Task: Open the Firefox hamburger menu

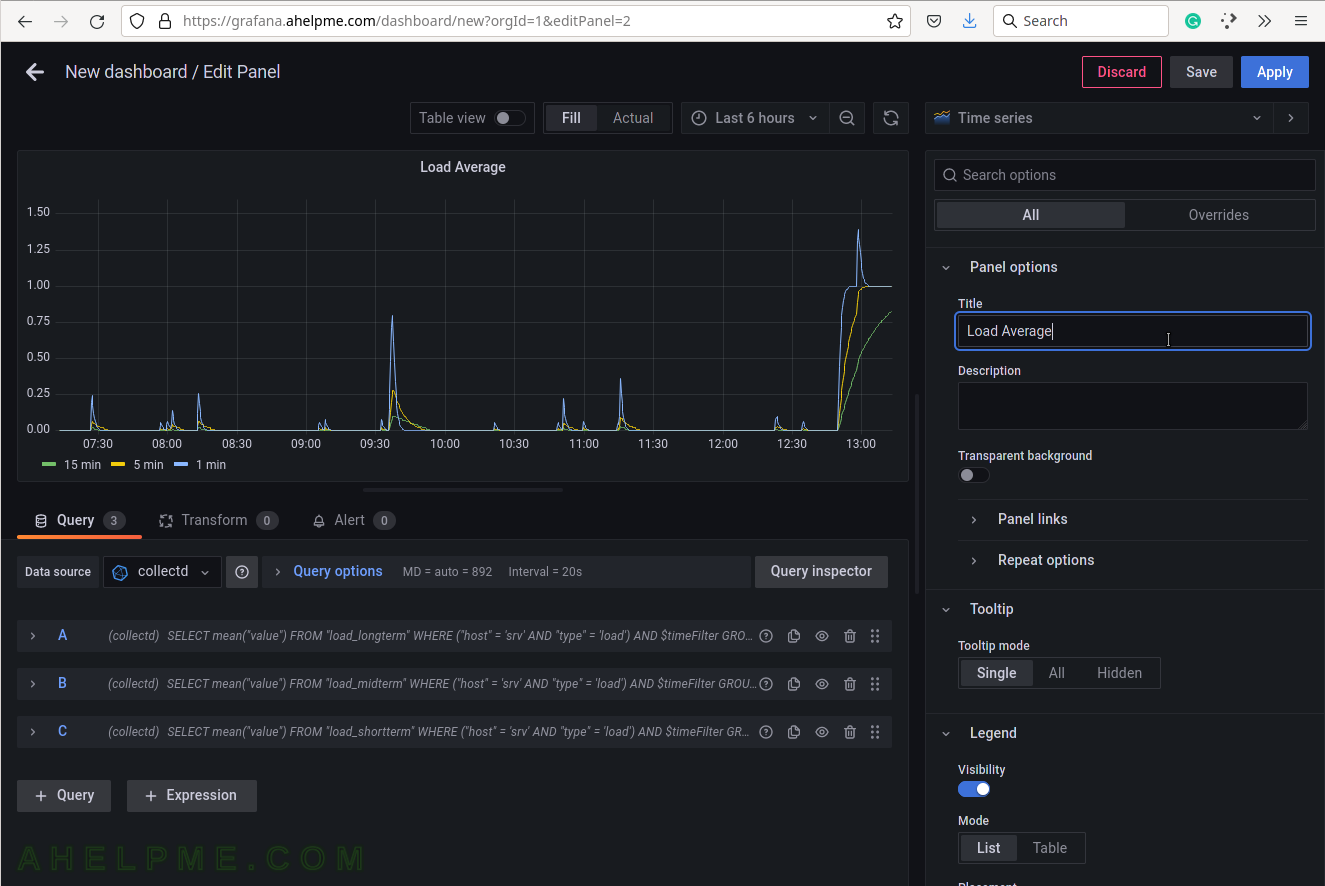Action: 1300,21
